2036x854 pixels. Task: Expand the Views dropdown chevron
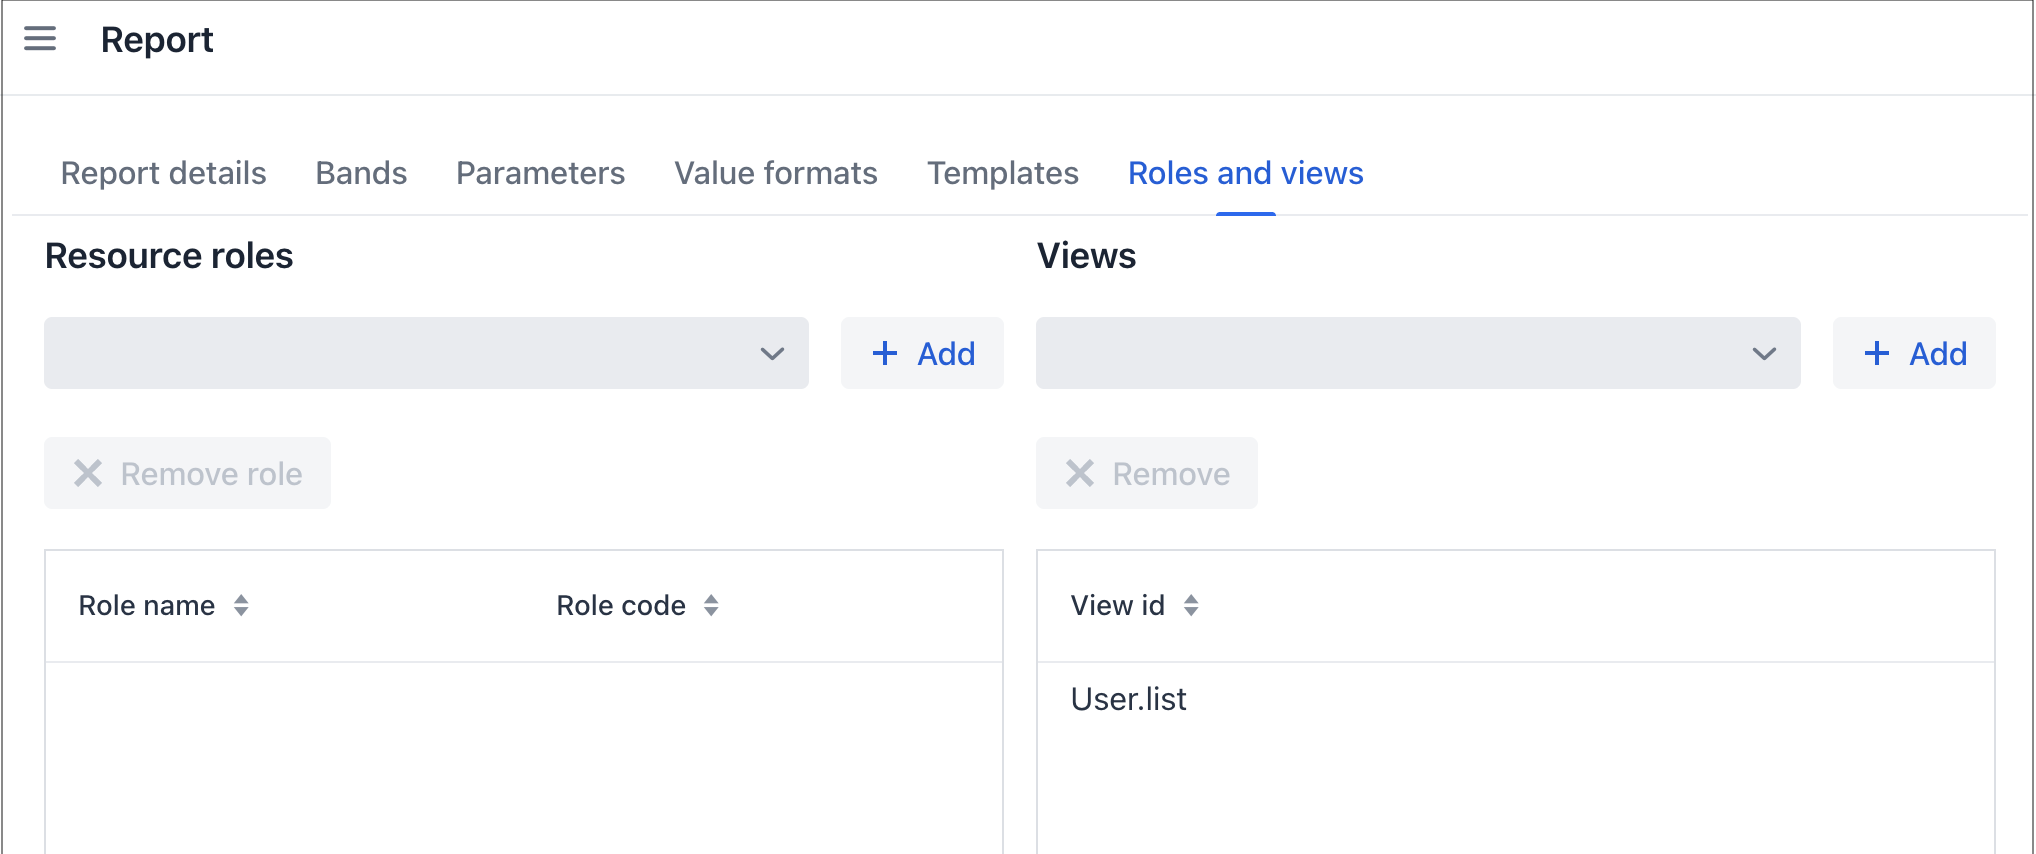tap(1764, 353)
